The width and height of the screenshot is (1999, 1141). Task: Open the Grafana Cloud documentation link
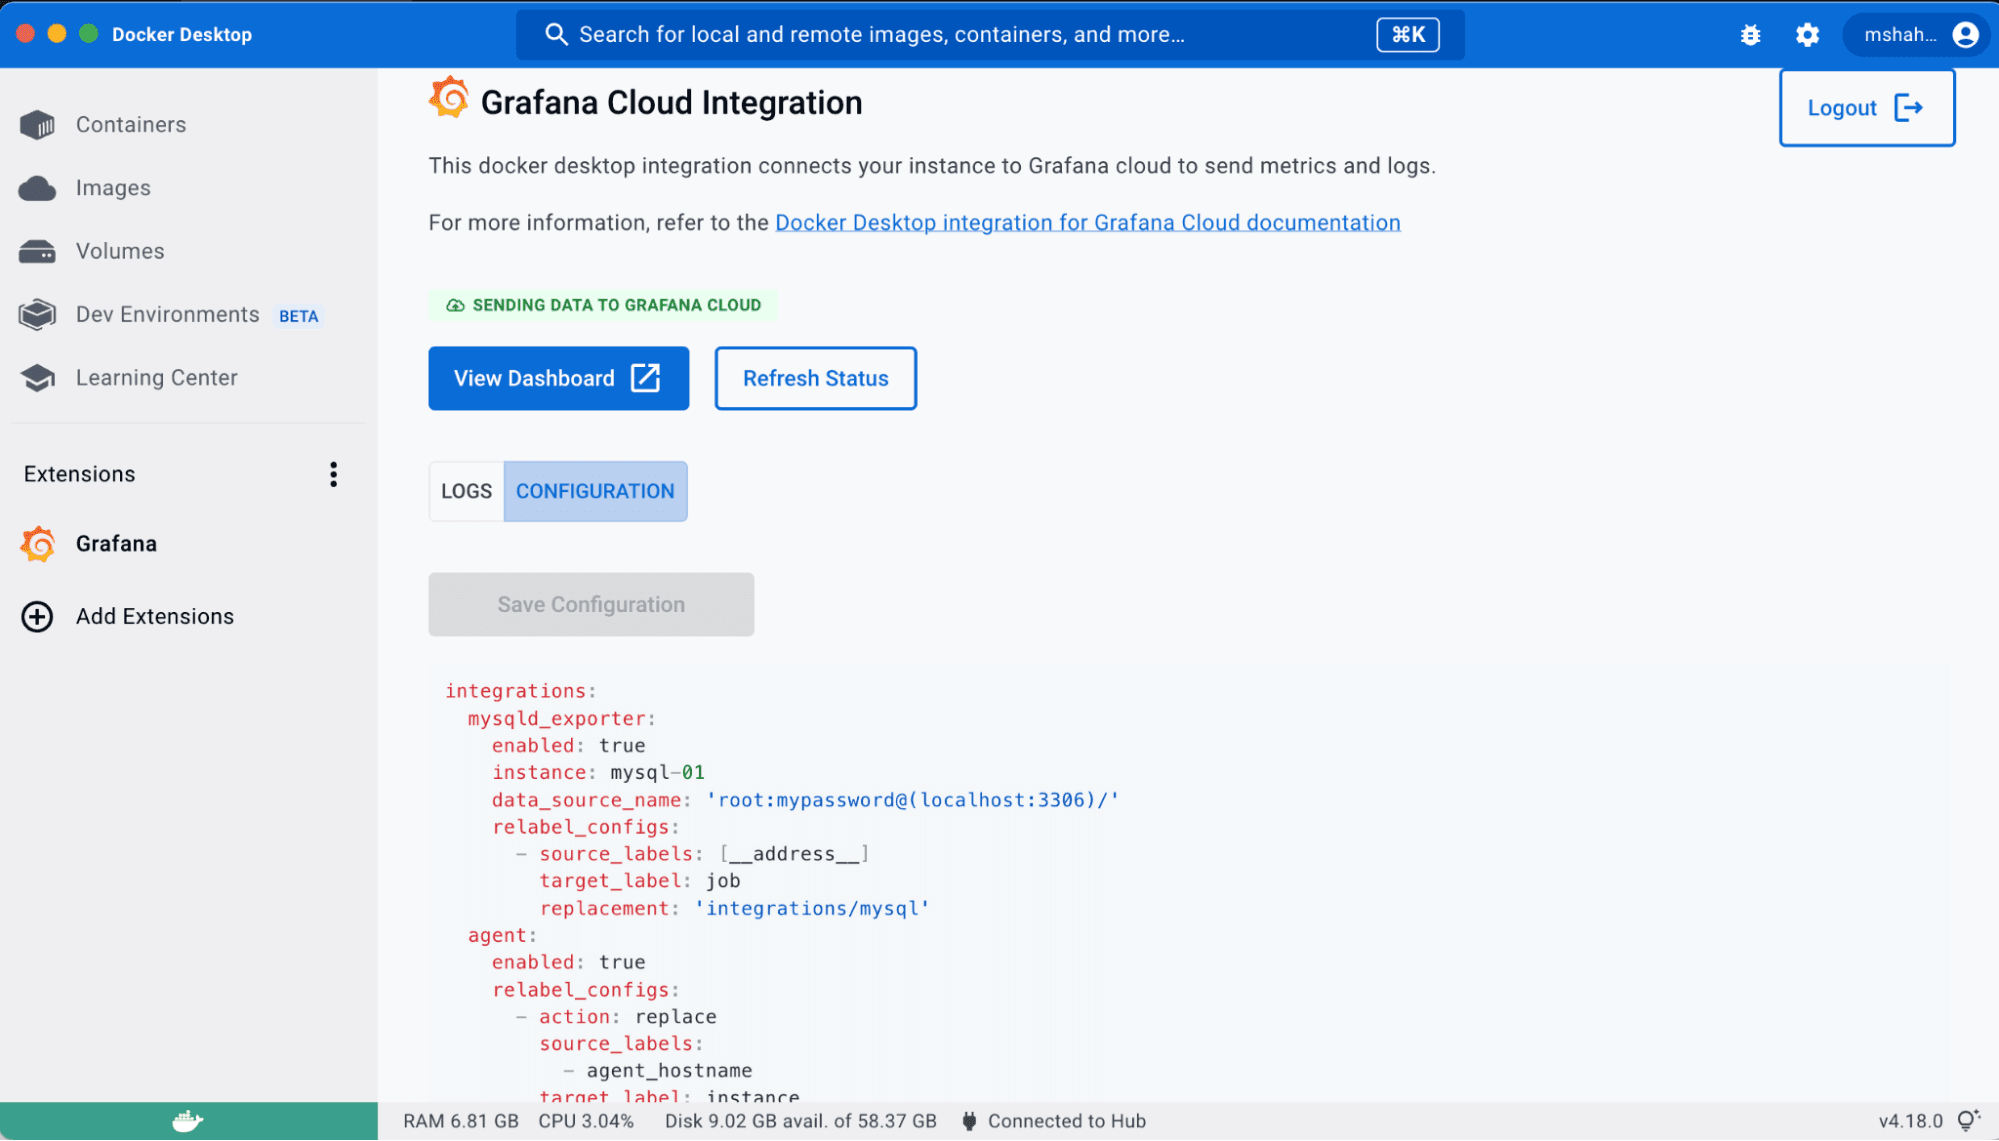pos(1087,222)
